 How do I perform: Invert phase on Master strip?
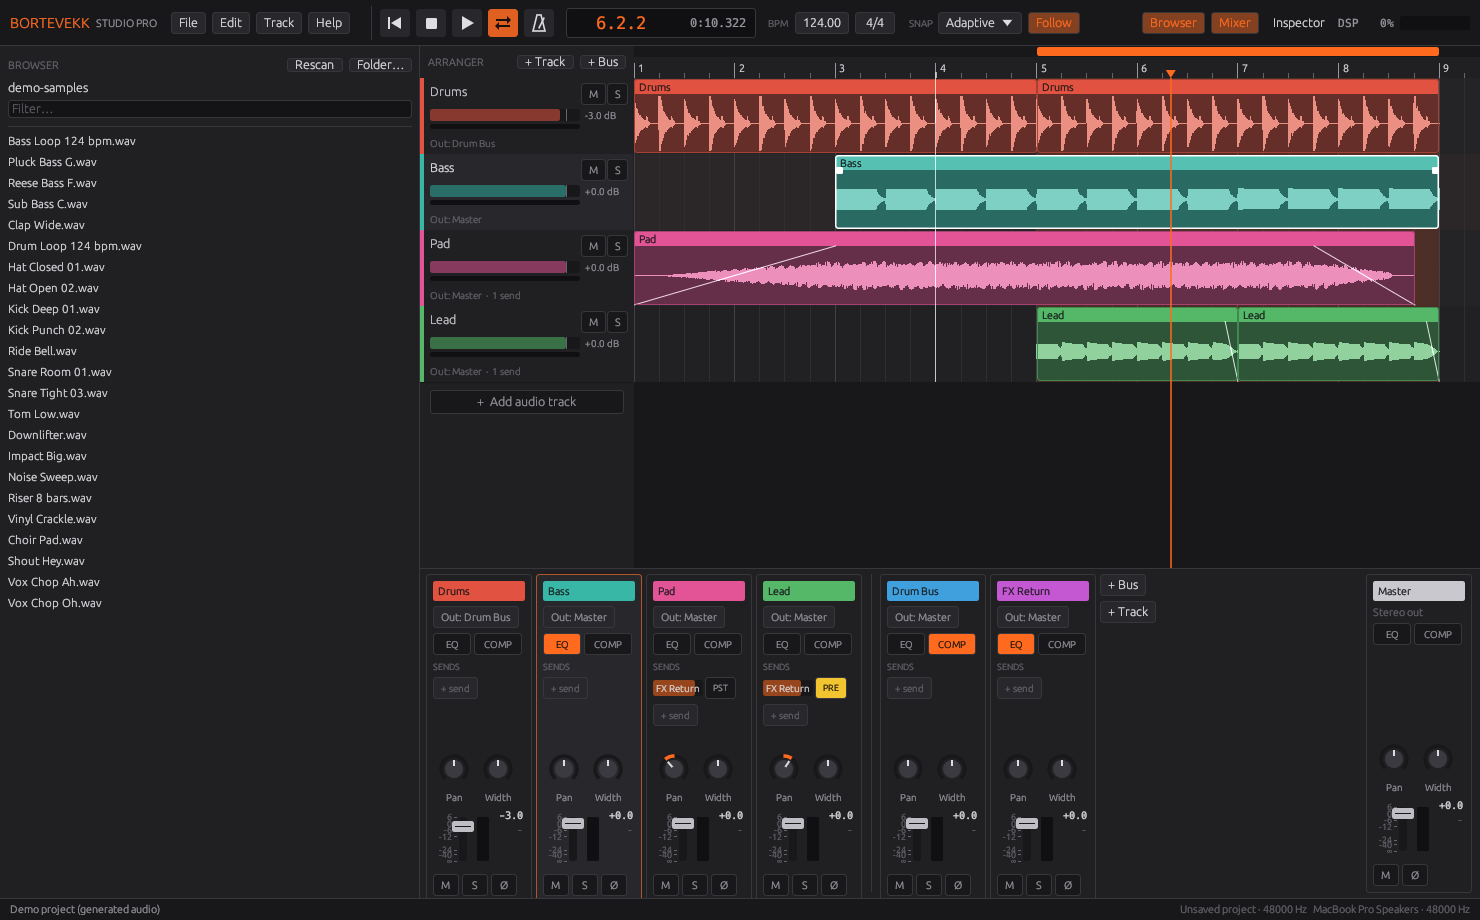(1415, 875)
